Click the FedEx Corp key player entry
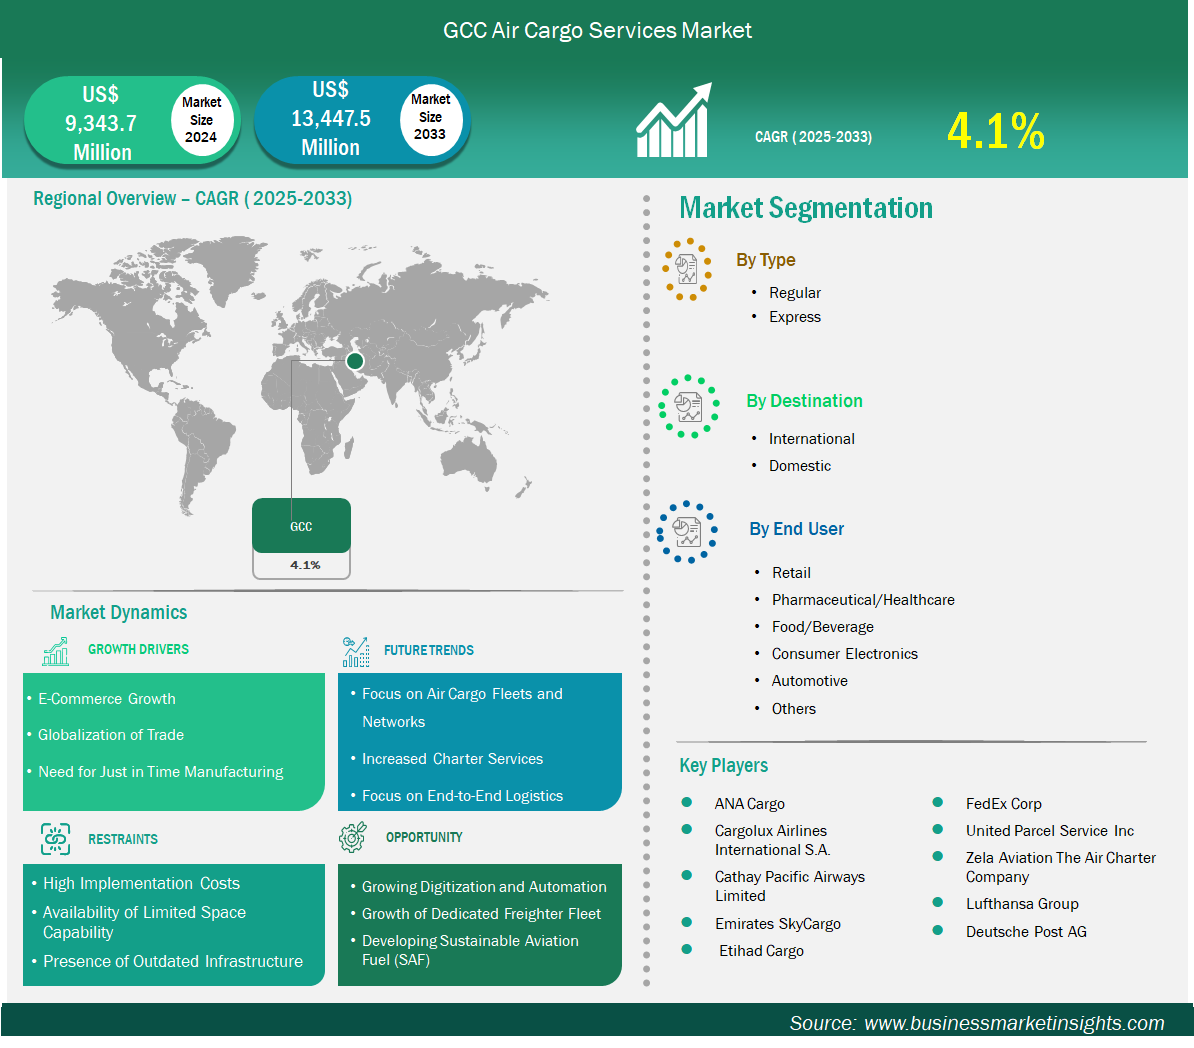 click(x=1003, y=804)
